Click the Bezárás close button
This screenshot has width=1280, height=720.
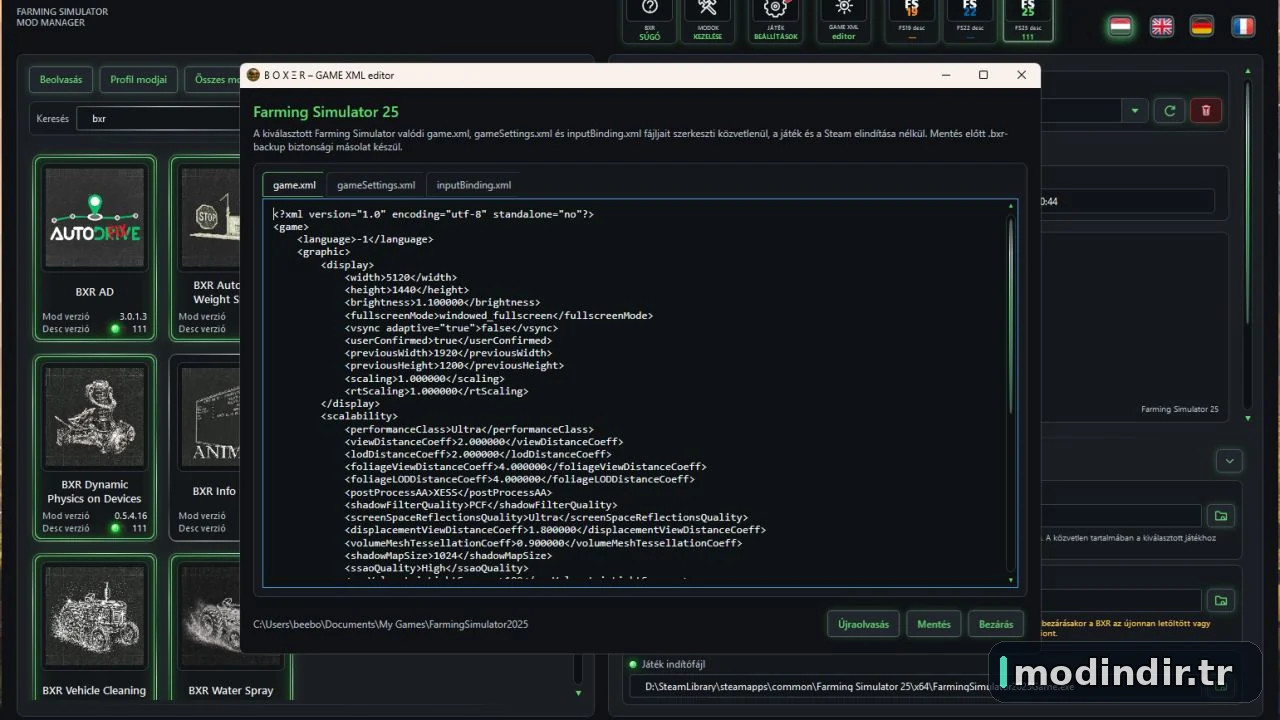tap(995, 624)
